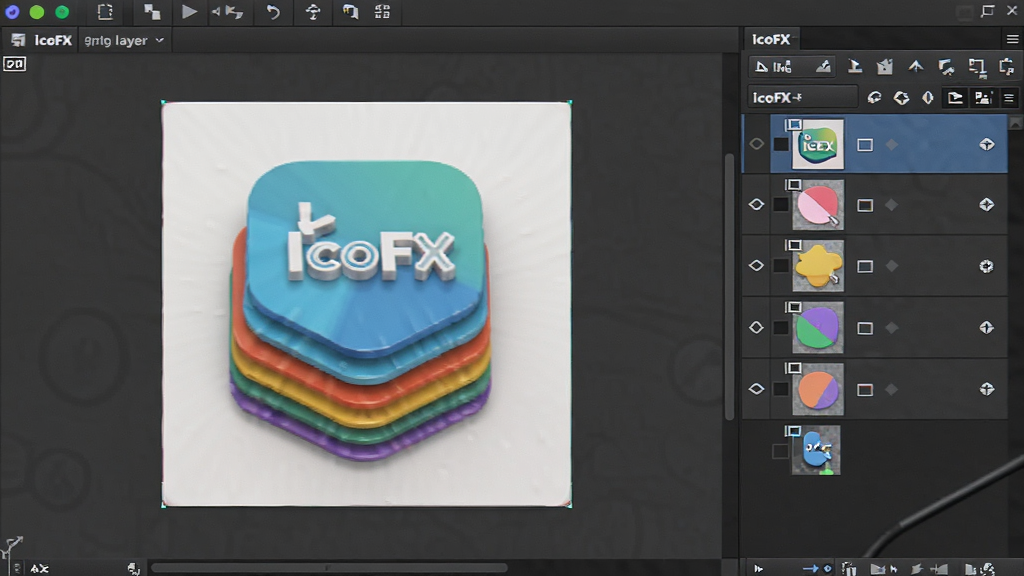The width and height of the screenshot is (1024, 576).
Task: Click the mask rectangle on pink circle layer
Action: tap(865, 206)
